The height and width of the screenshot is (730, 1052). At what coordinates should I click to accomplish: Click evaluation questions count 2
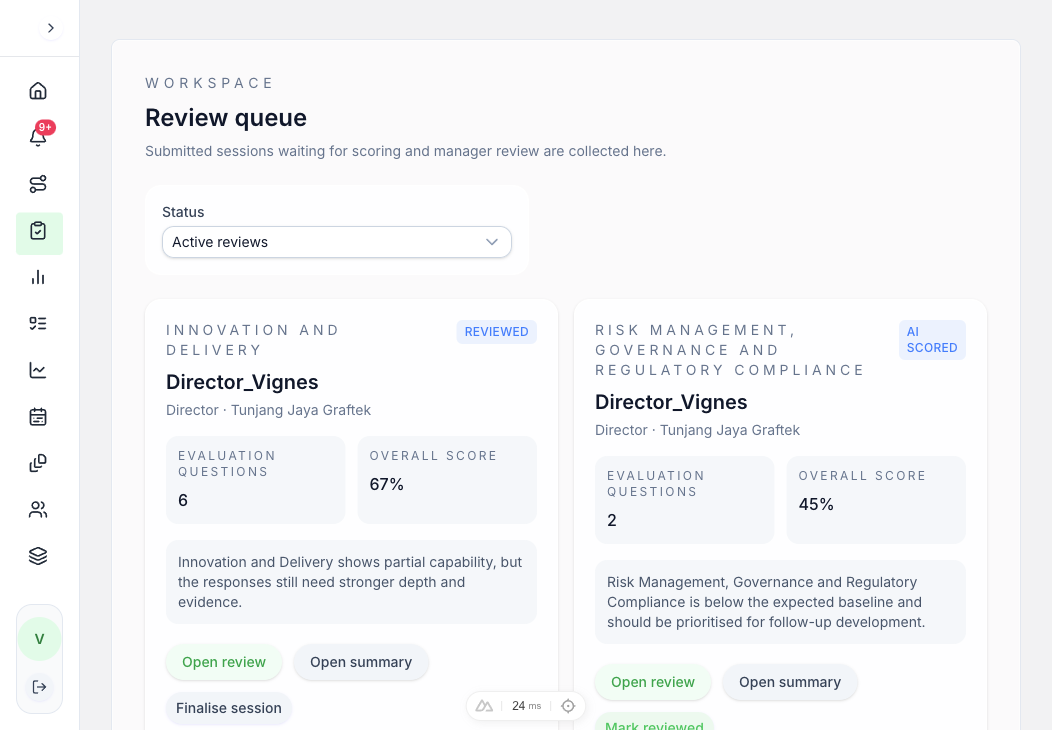[x=612, y=521]
